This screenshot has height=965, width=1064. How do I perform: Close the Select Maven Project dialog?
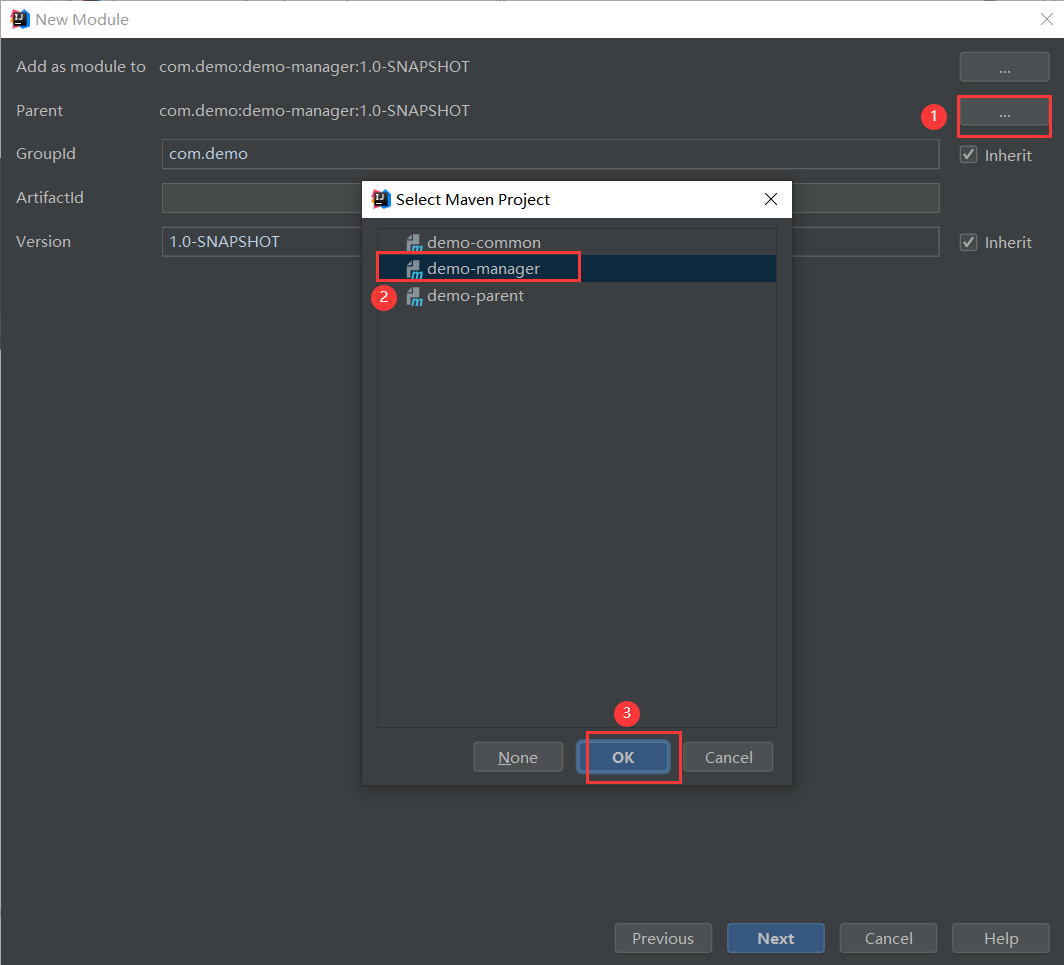click(x=771, y=199)
